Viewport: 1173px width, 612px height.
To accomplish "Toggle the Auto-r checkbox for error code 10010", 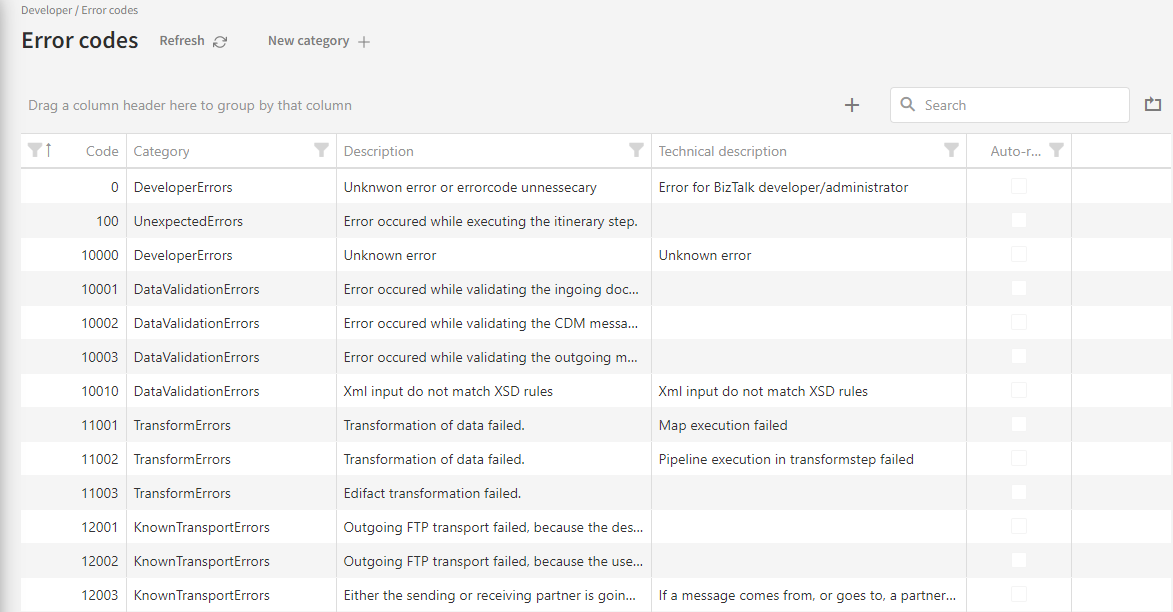I will 1018,390.
